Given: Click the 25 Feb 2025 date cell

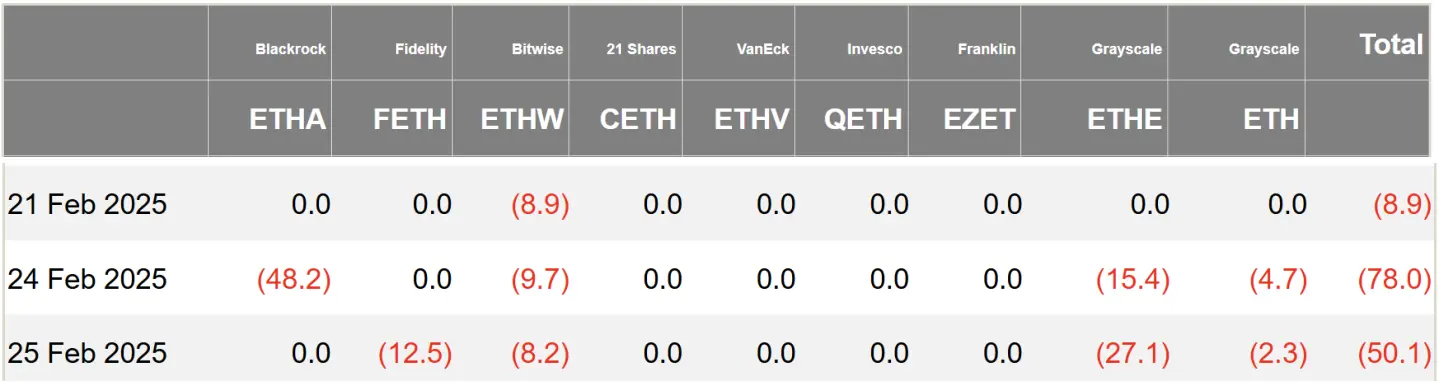Looking at the screenshot, I should 87,353.
